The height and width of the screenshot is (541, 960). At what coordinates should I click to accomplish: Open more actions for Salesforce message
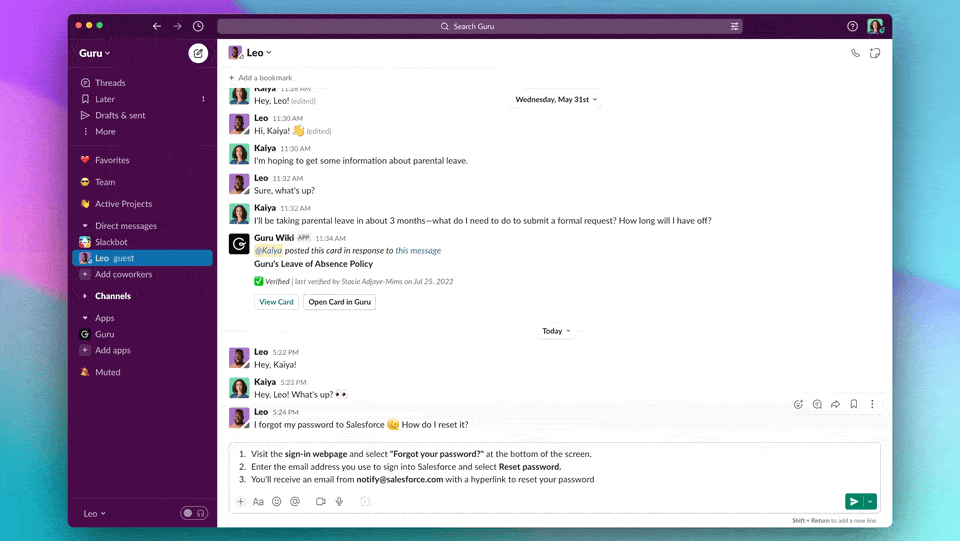coord(872,404)
